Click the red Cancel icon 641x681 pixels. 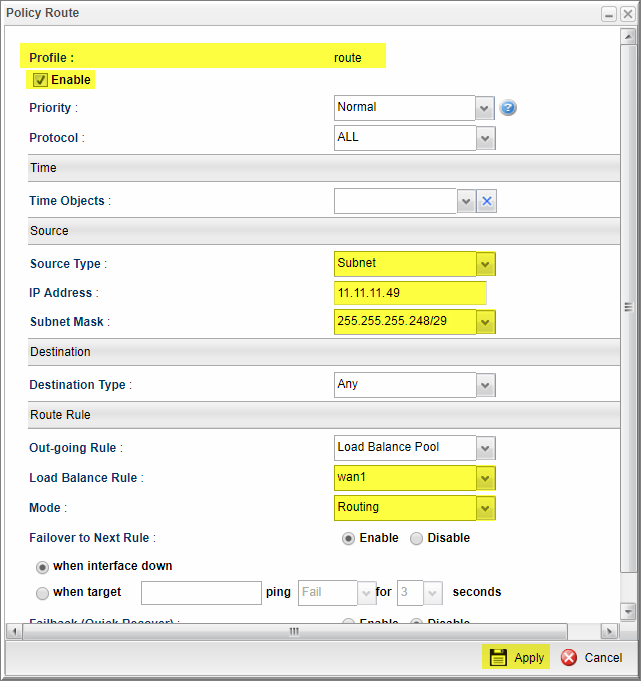click(569, 657)
